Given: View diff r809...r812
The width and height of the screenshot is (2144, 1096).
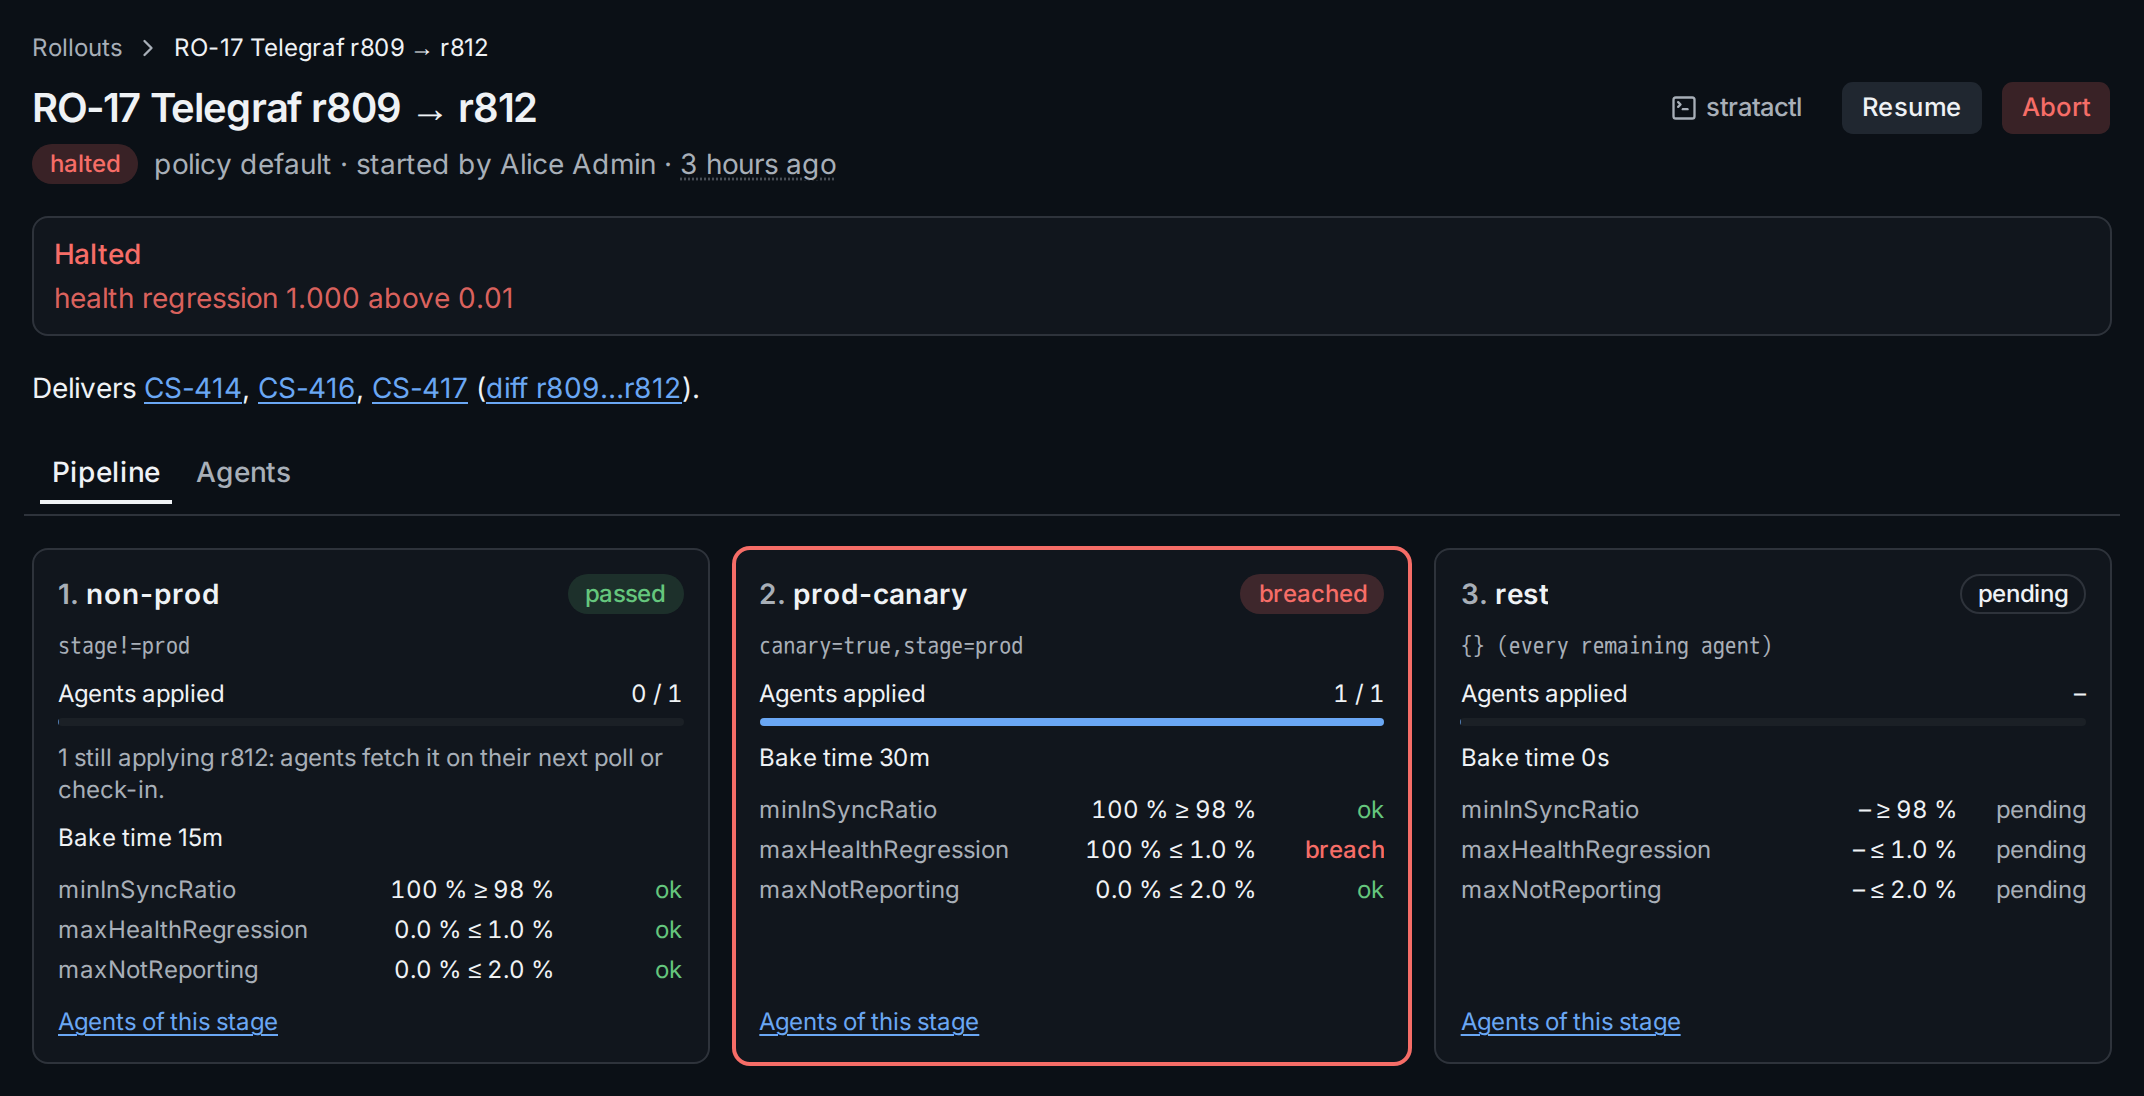Looking at the screenshot, I should click(x=583, y=388).
